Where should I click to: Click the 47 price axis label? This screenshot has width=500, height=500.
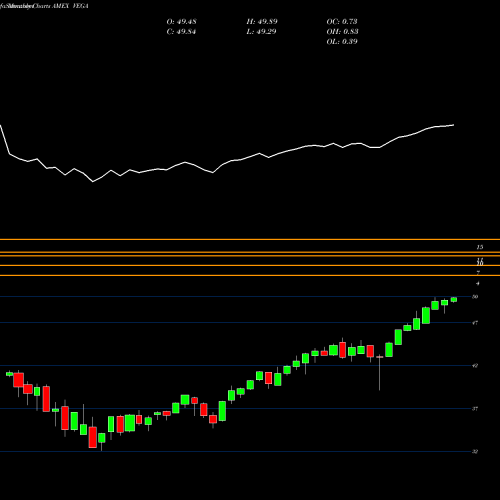point(475,323)
